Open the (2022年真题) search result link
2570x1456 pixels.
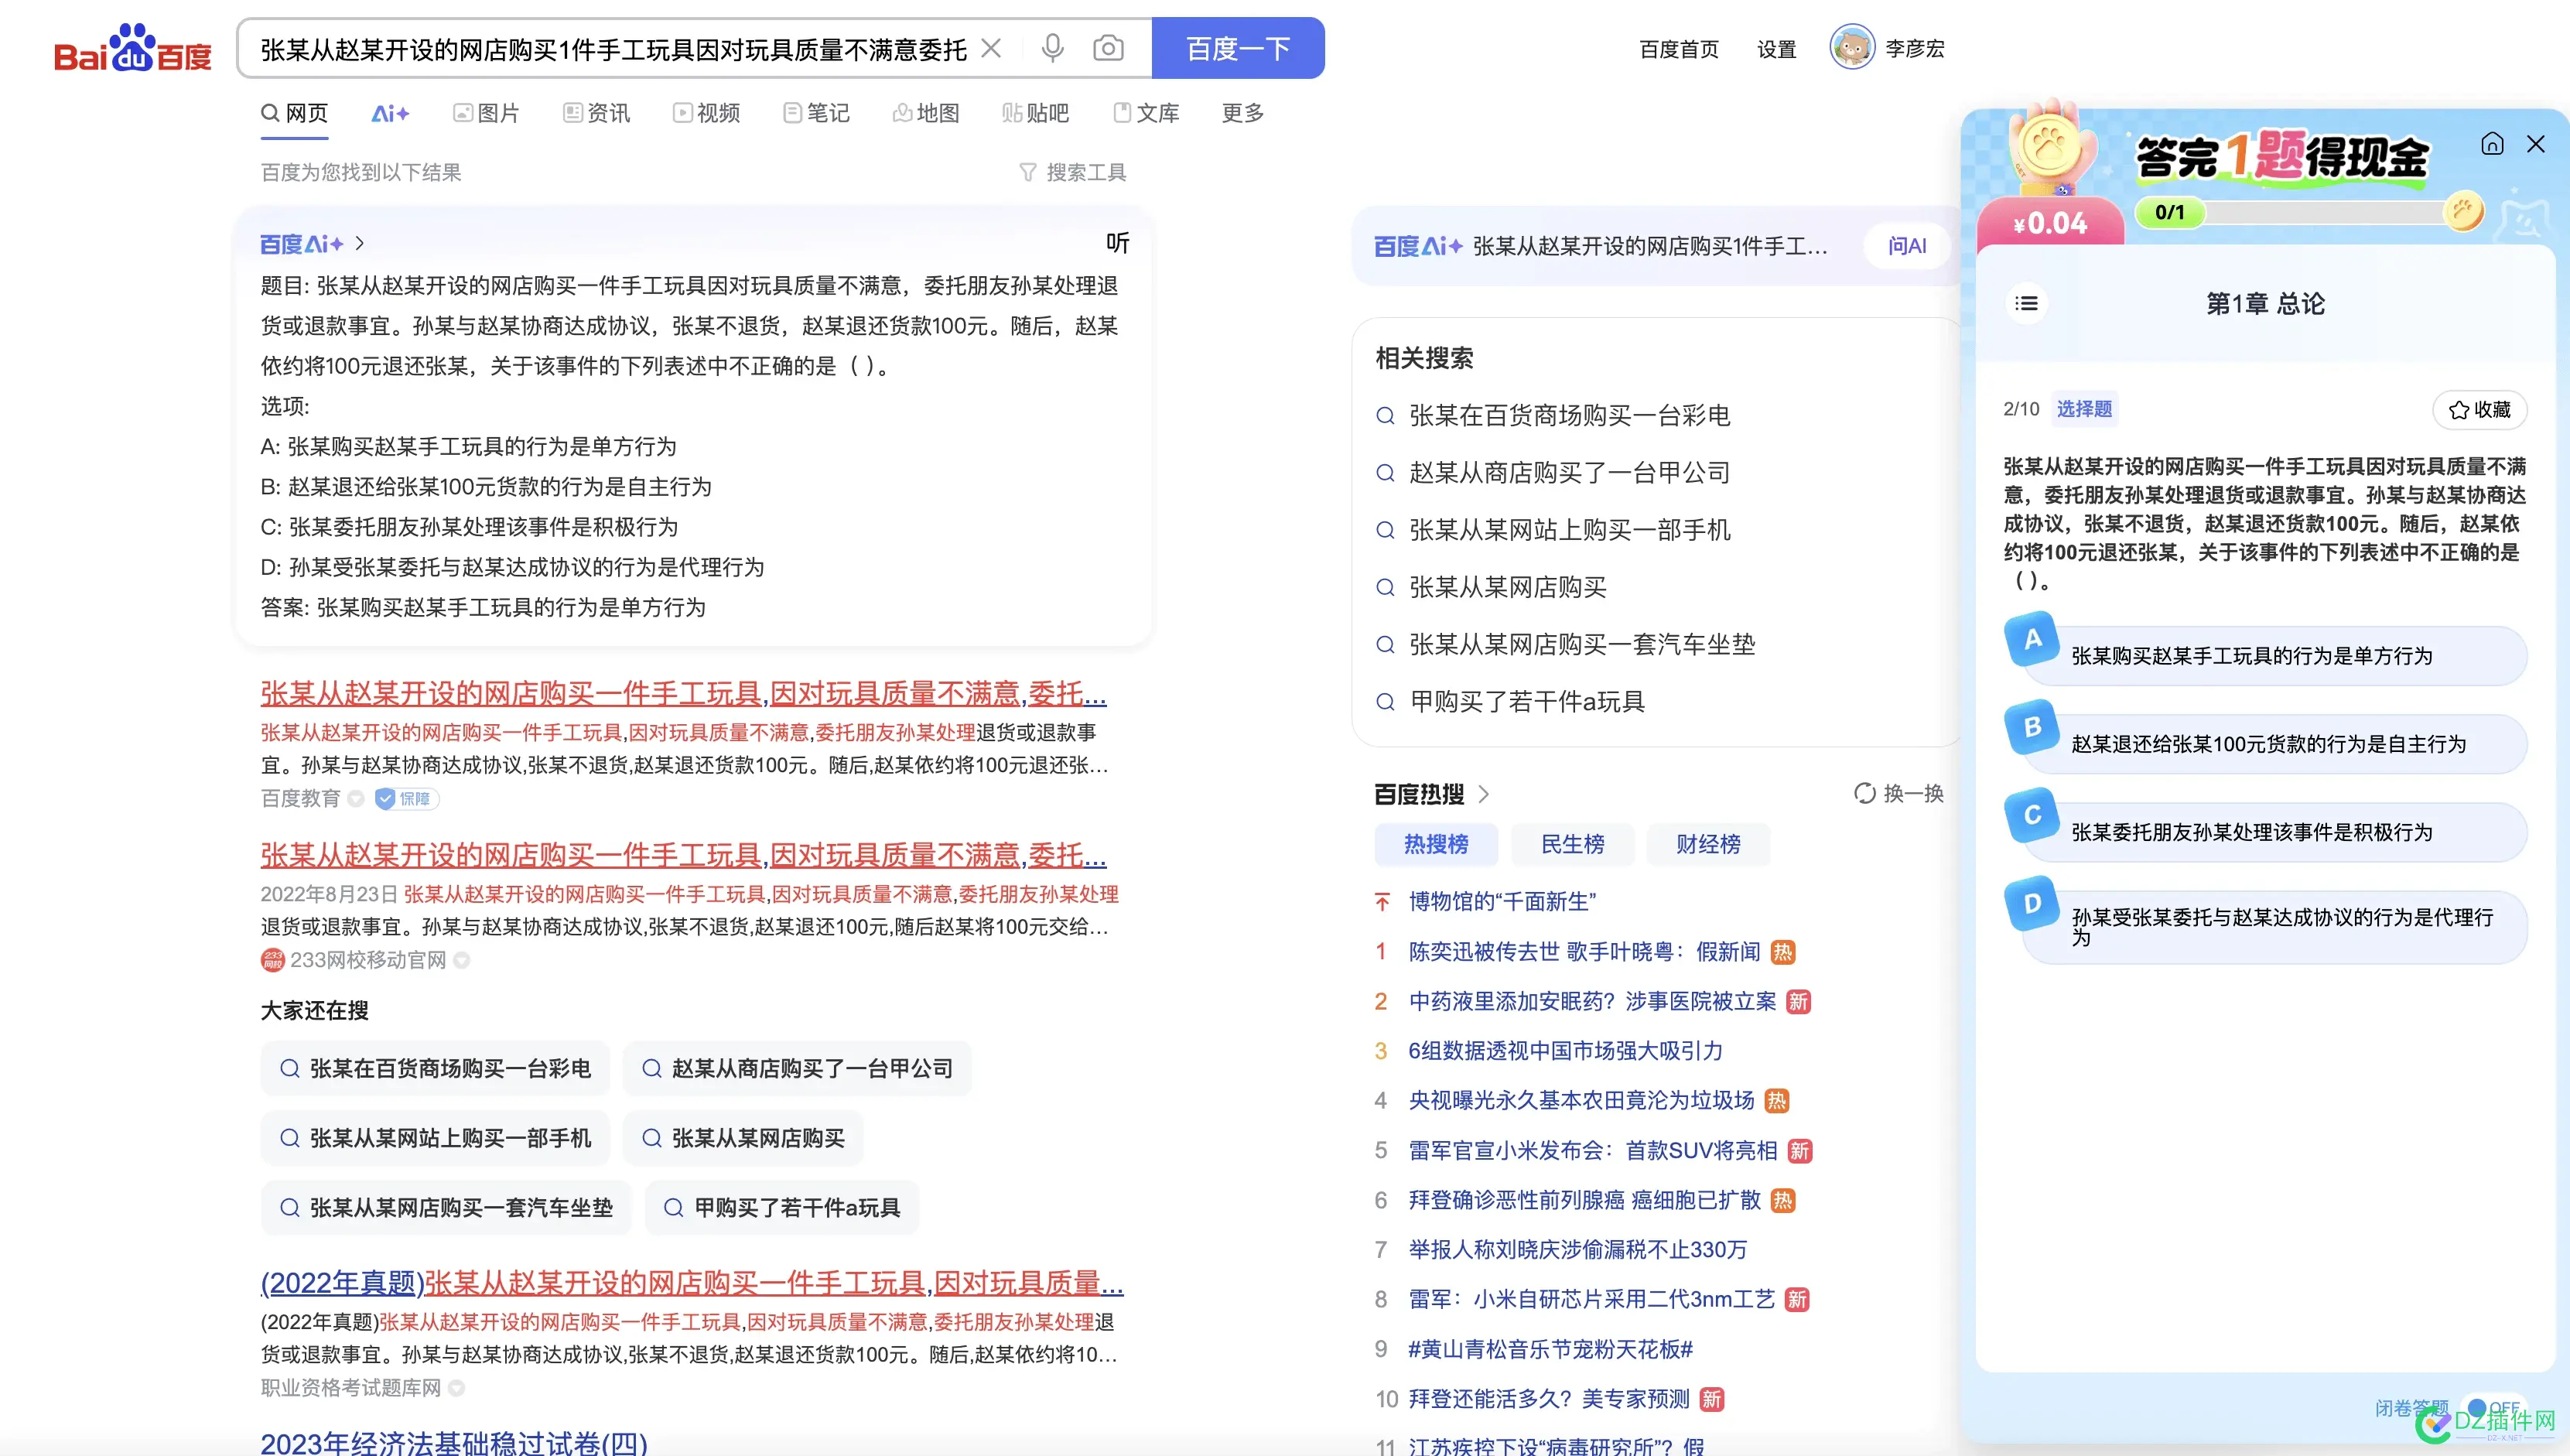(692, 1283)
